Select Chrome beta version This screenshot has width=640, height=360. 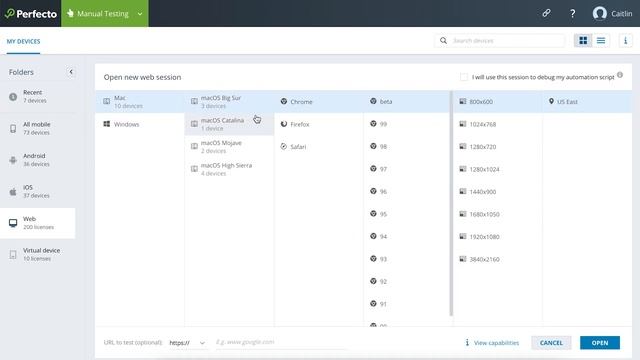(406, 102)
